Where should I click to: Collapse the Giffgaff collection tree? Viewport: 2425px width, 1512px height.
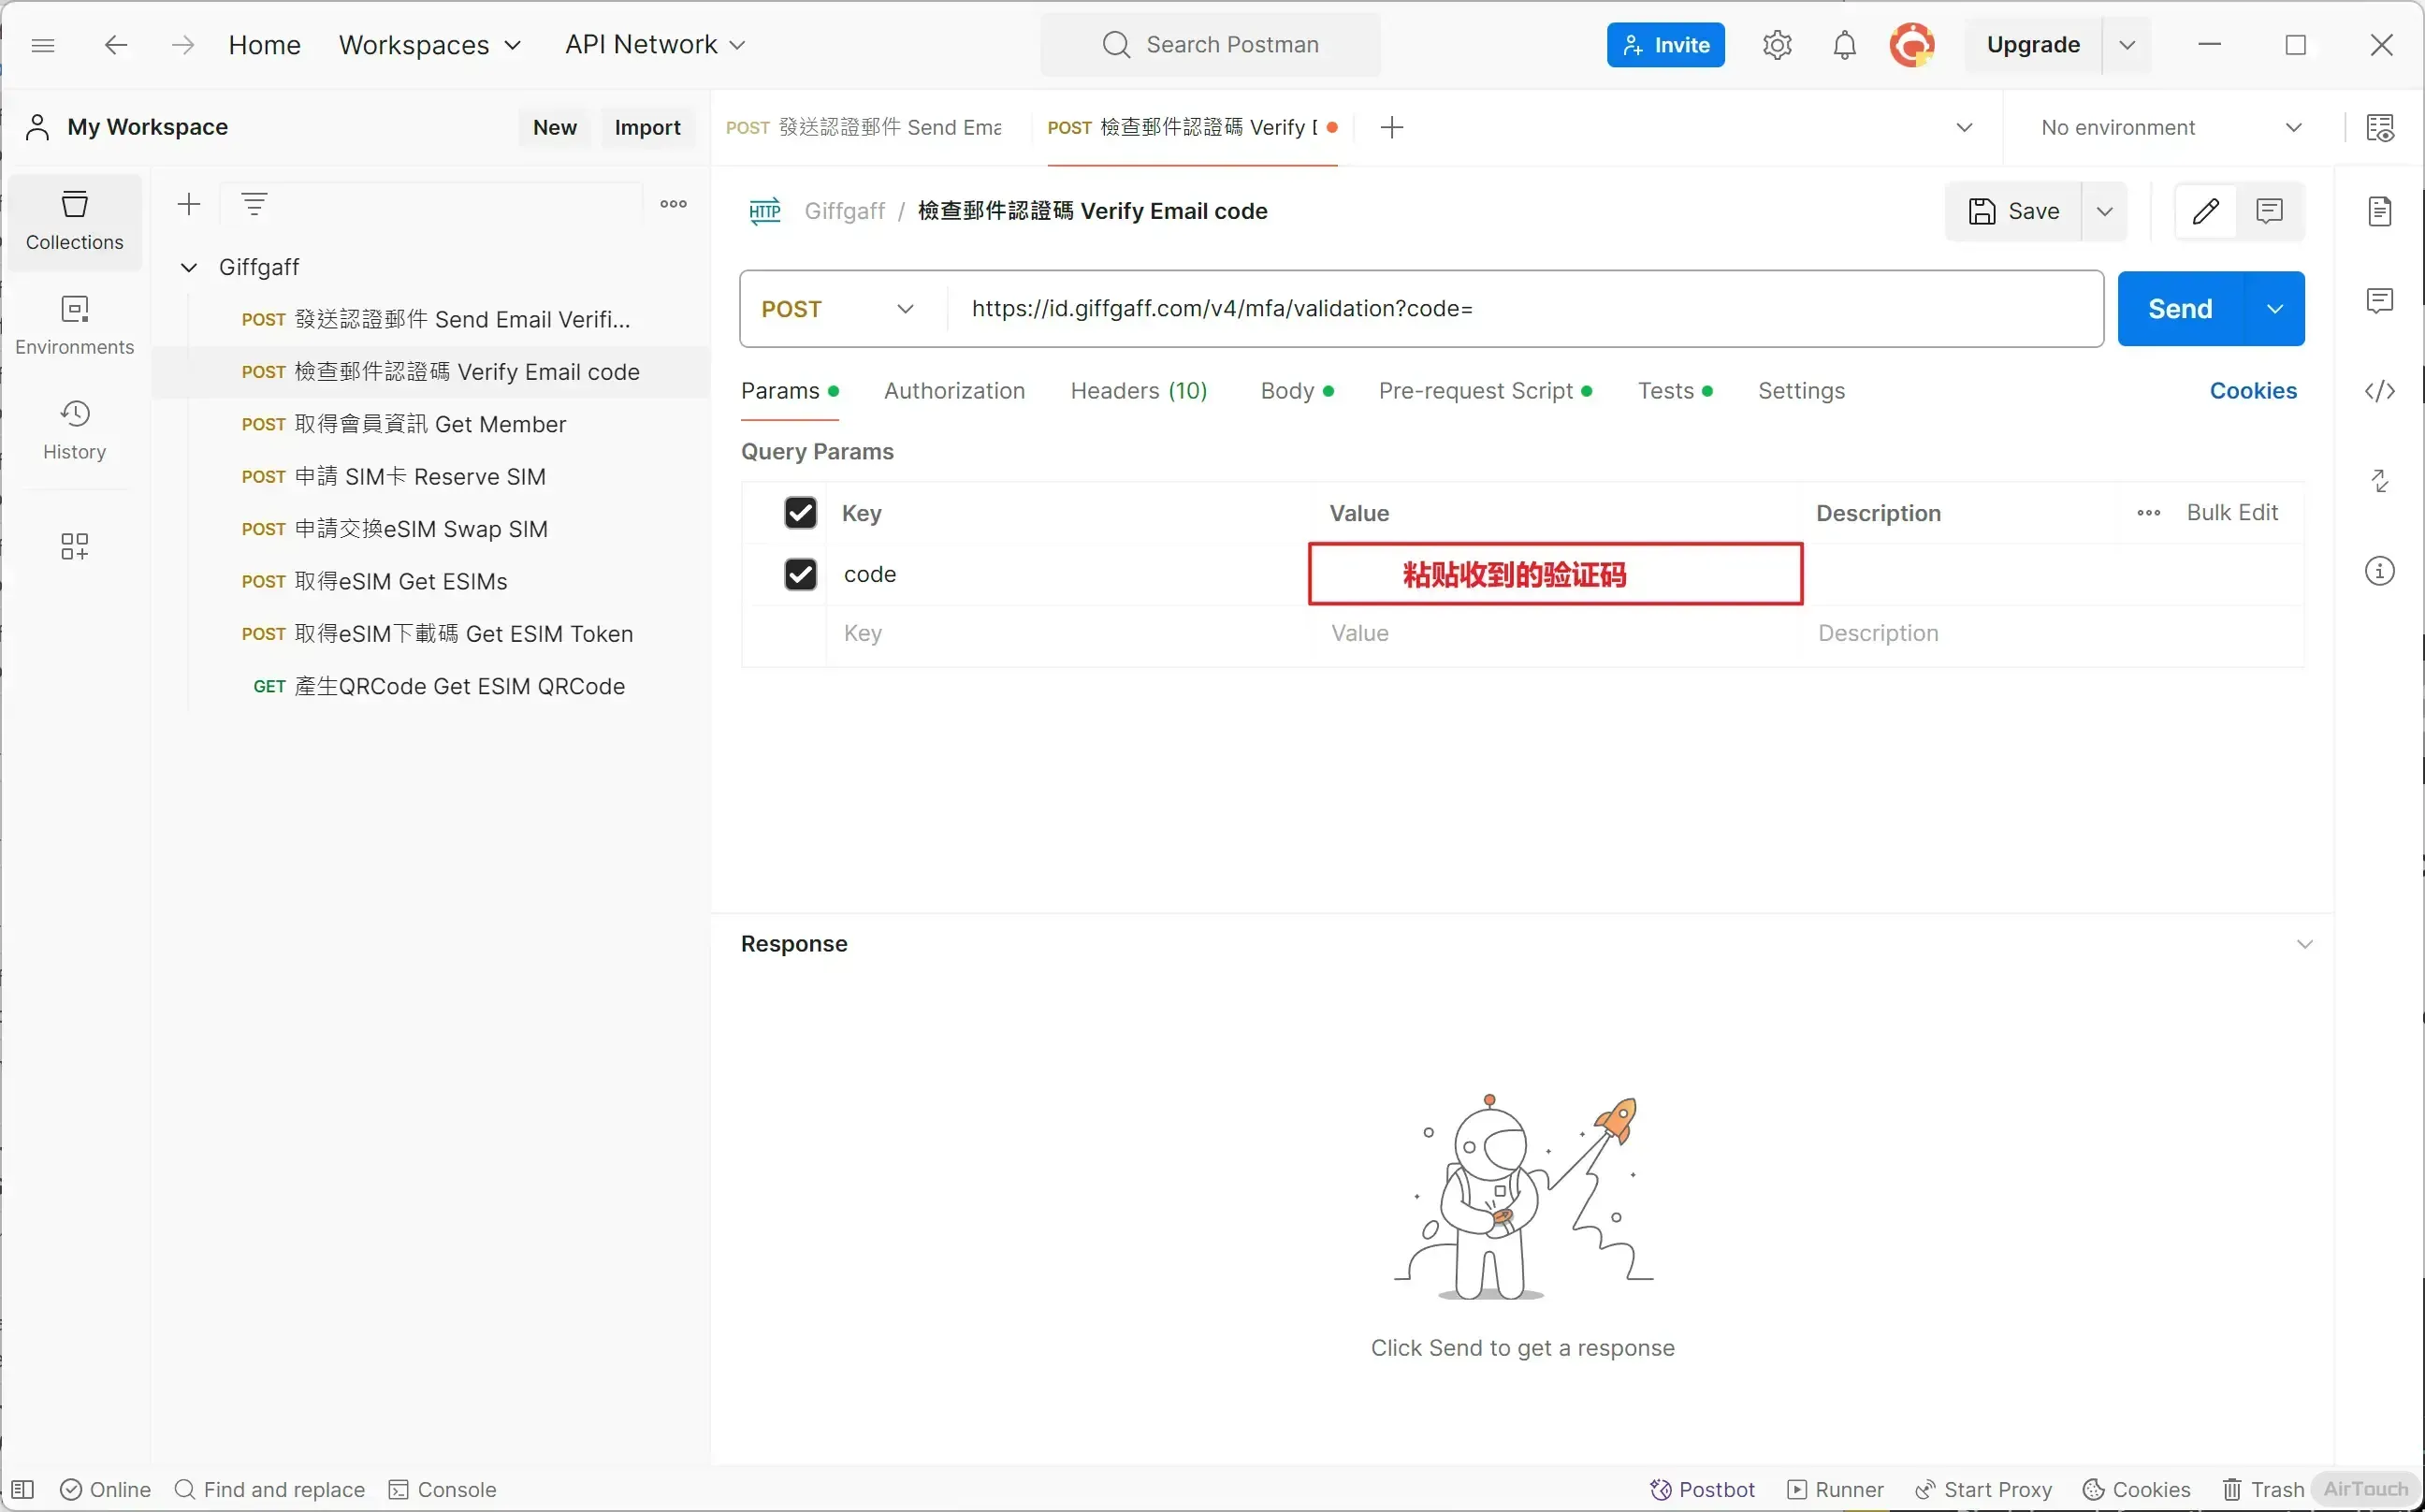click(x=189, y=267)
